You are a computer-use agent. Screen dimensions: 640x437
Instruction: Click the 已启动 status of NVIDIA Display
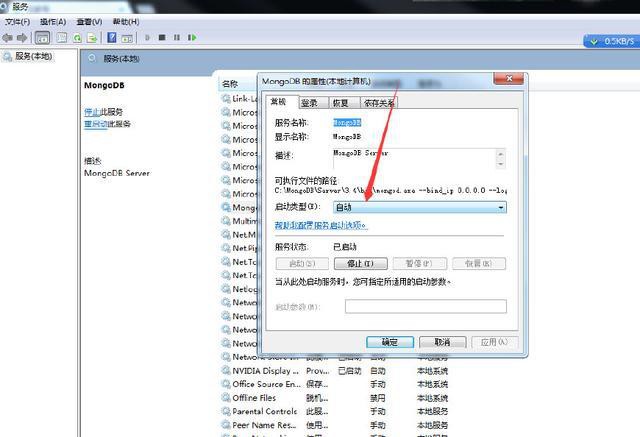coord(350,371)
